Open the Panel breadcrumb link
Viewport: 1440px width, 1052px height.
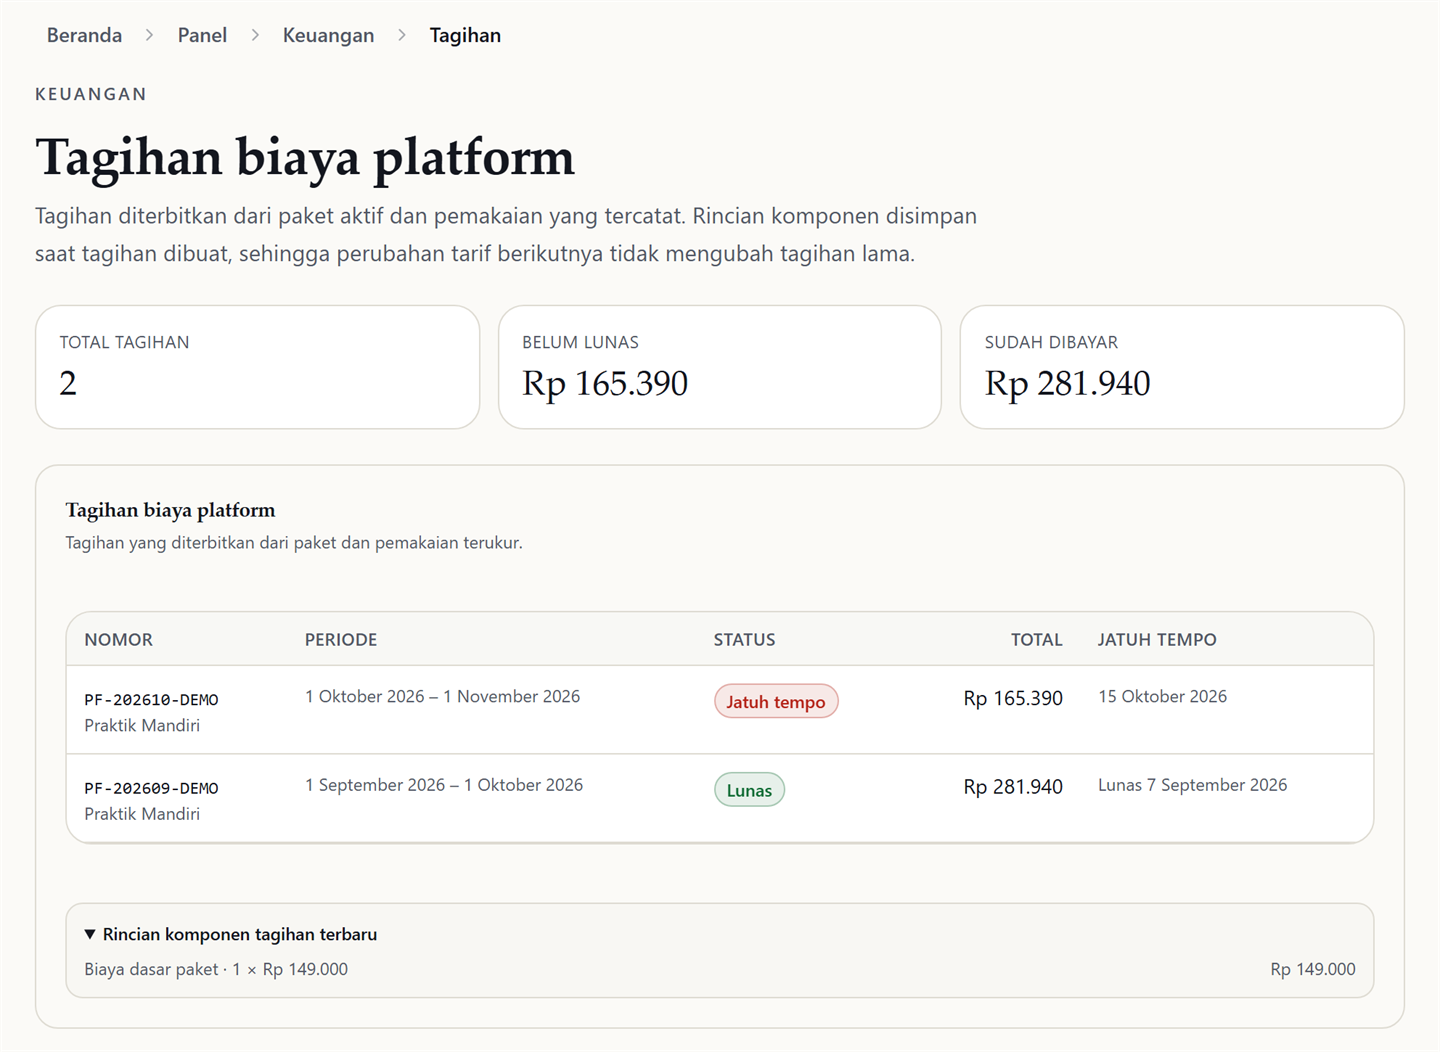[x=202, y=35]
